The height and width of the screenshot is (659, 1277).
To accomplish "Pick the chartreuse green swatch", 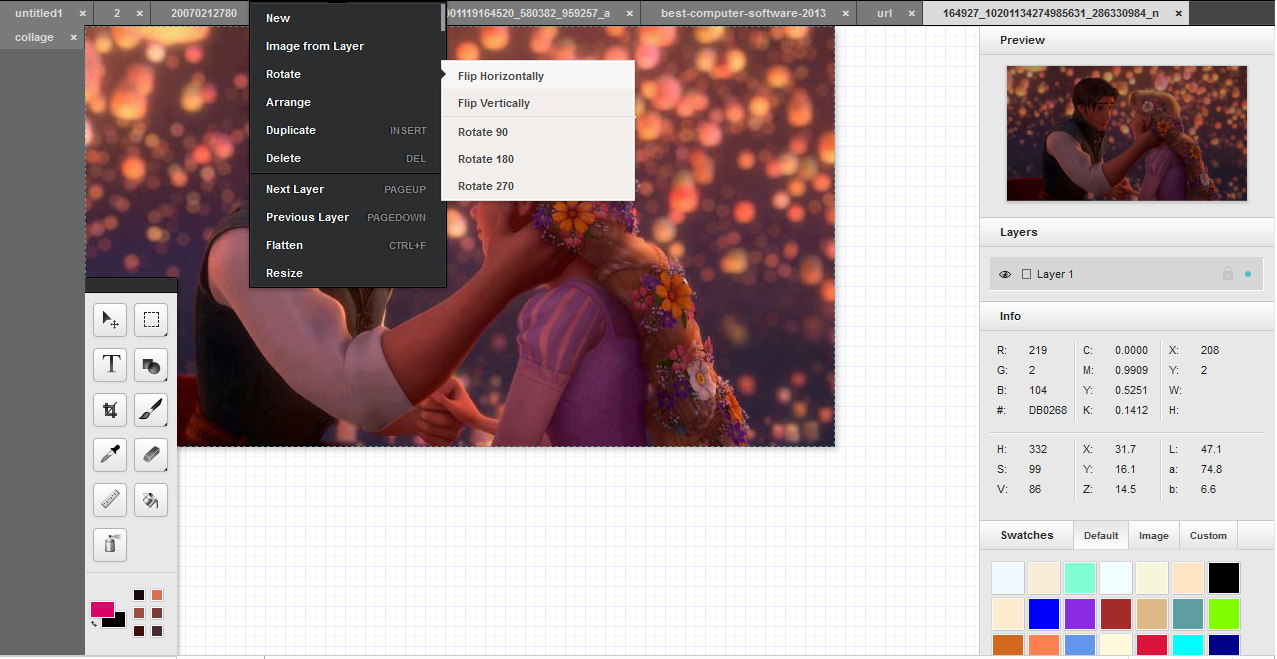I will 1224,614.
